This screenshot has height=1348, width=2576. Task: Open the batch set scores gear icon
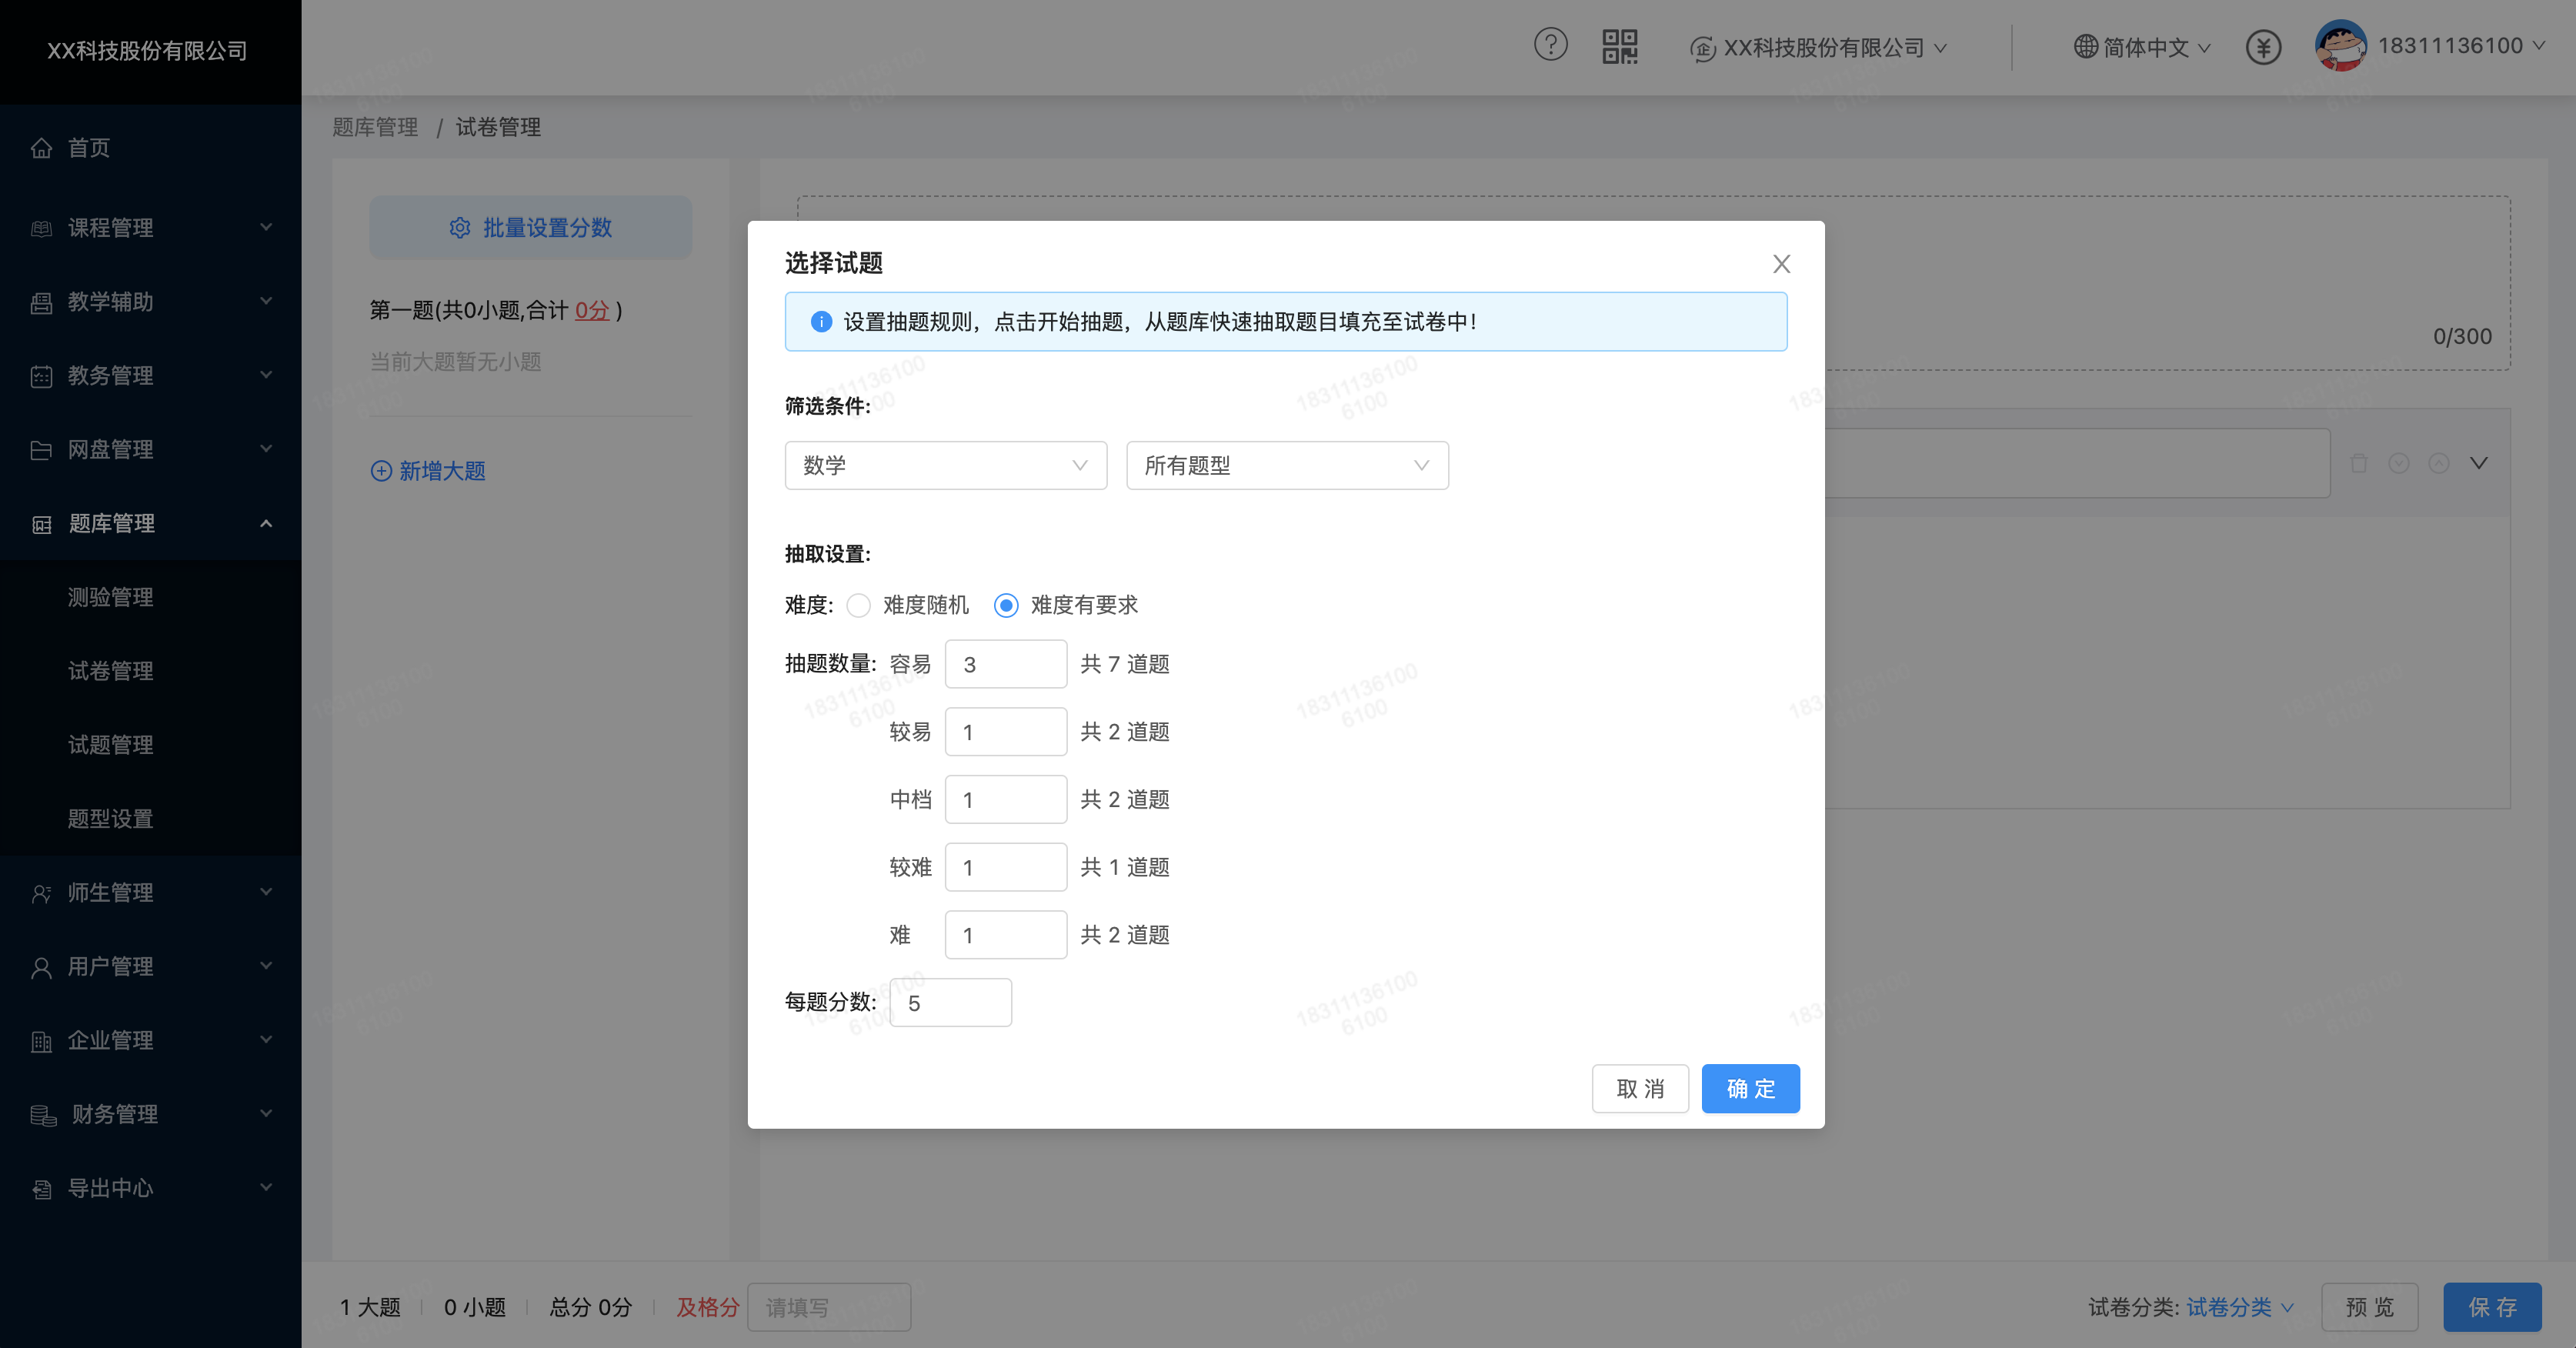tap(460, 227)
